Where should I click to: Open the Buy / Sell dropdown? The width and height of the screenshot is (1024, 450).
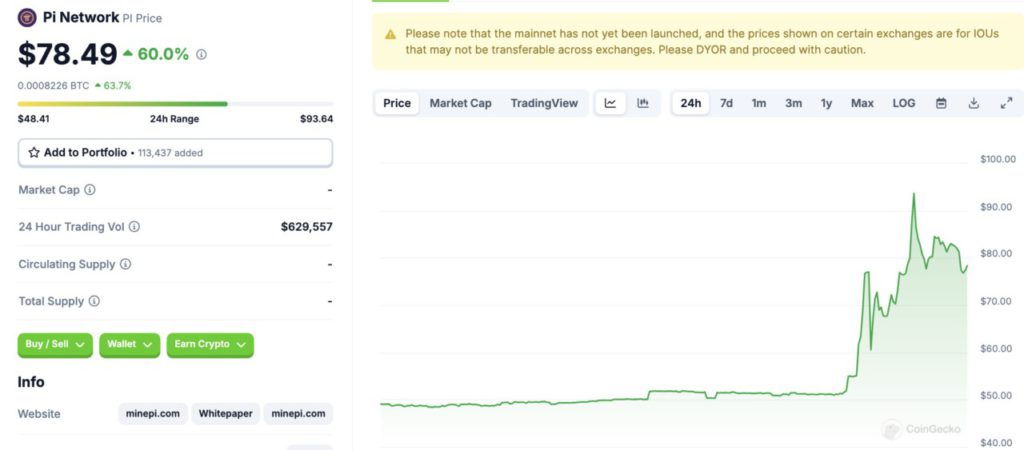(x=55, y=345)
